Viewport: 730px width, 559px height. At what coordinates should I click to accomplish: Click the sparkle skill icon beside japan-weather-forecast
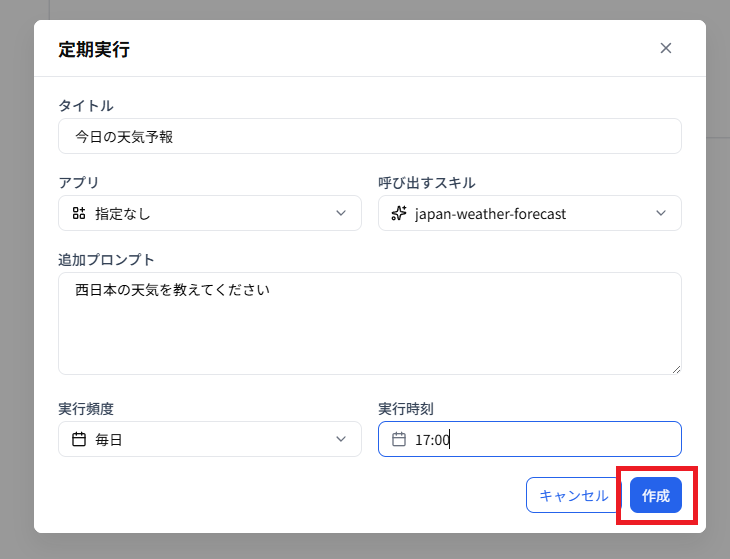399,213
